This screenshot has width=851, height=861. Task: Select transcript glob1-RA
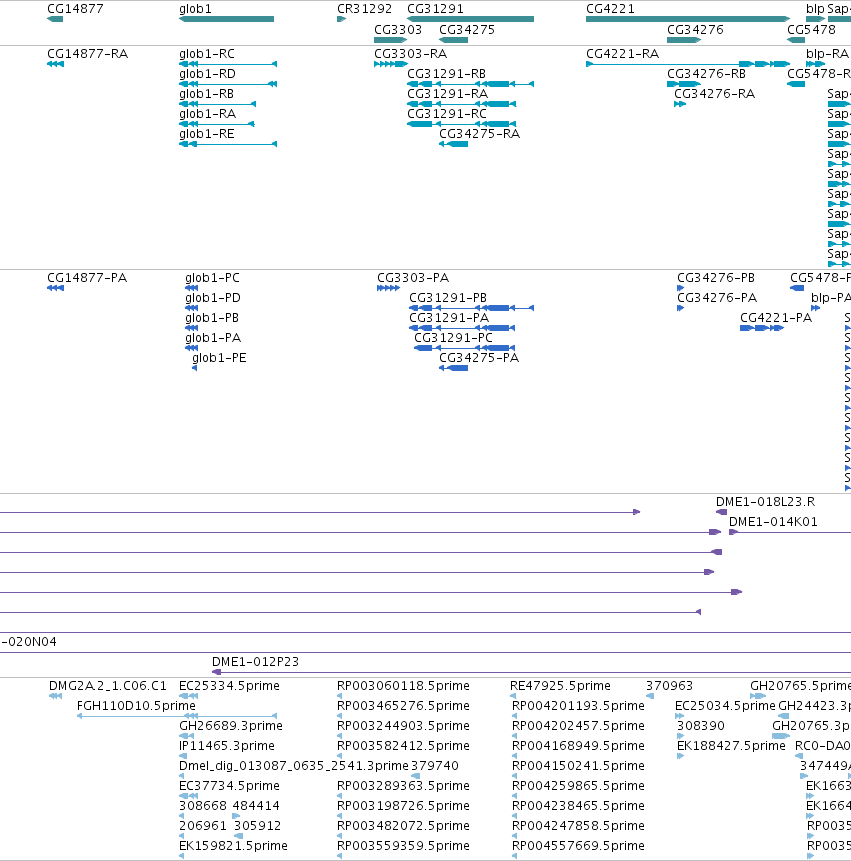[x=208, y=114]
